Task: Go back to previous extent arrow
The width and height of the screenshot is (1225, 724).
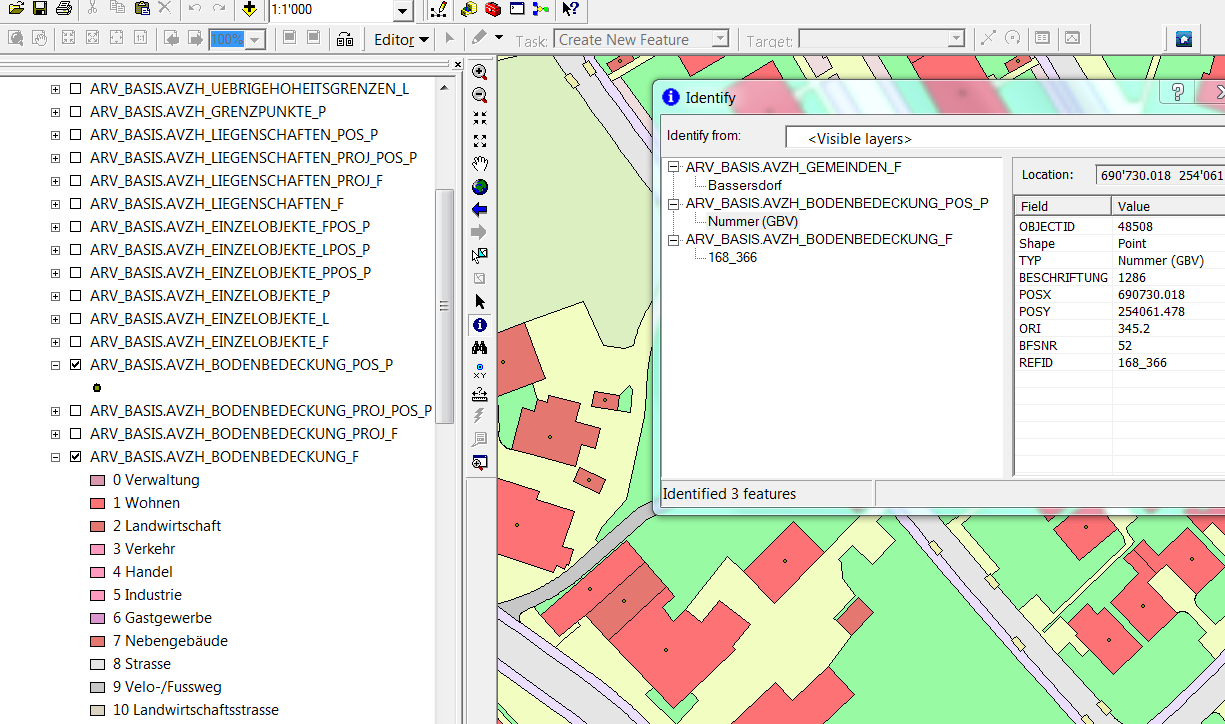Action: 480,210
